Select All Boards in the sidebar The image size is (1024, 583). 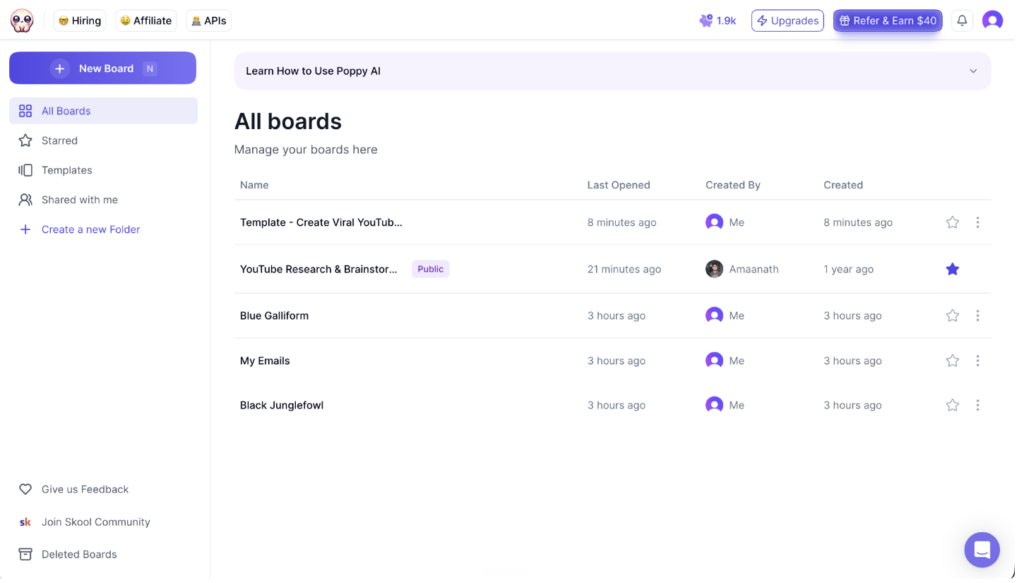(103, 111)
